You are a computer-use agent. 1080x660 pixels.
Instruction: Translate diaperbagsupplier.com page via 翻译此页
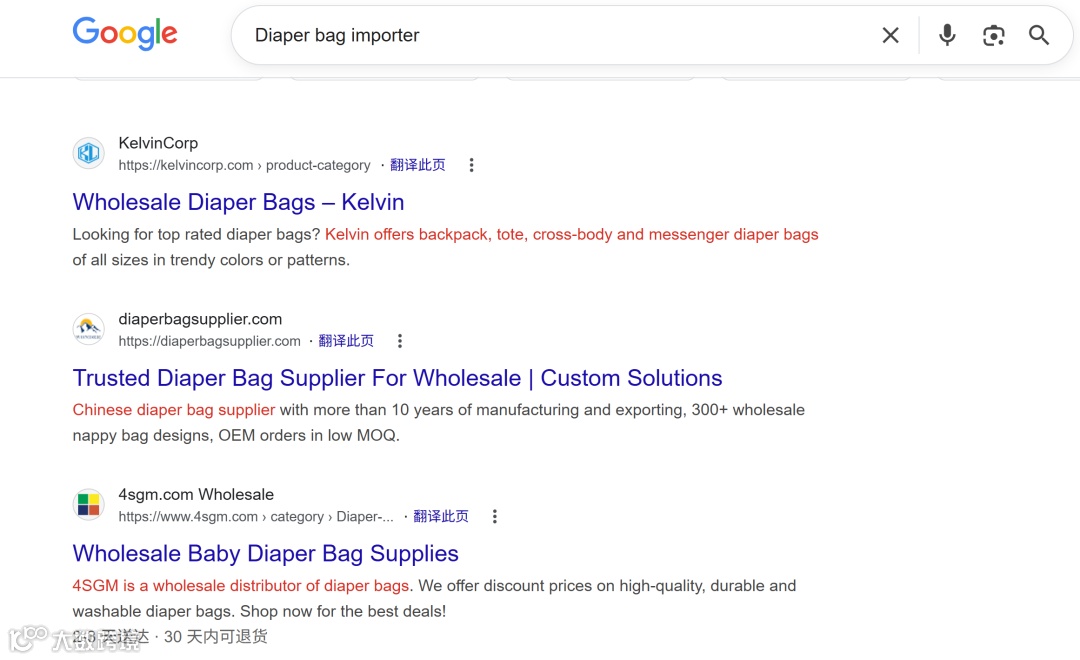click(346, 341)
